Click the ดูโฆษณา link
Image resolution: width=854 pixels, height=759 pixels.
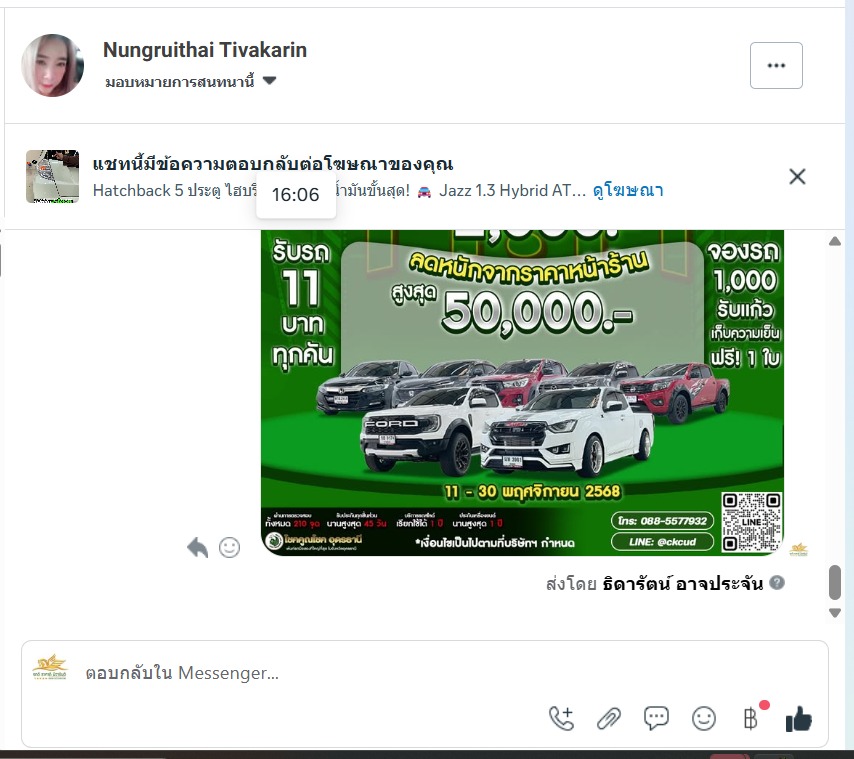627,191
